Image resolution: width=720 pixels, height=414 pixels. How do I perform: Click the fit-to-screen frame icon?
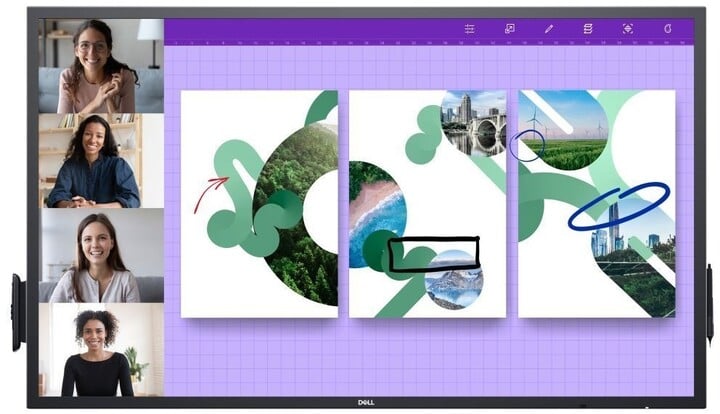pyautogui.click(x=627, y=29)
